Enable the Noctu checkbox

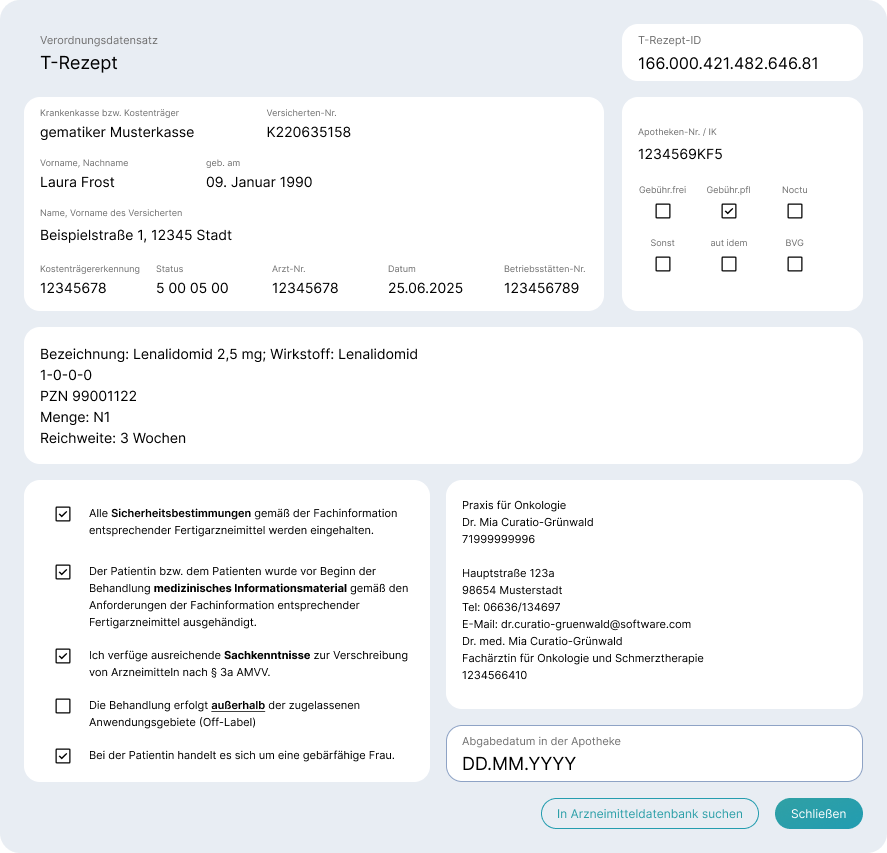coord(795,211)
